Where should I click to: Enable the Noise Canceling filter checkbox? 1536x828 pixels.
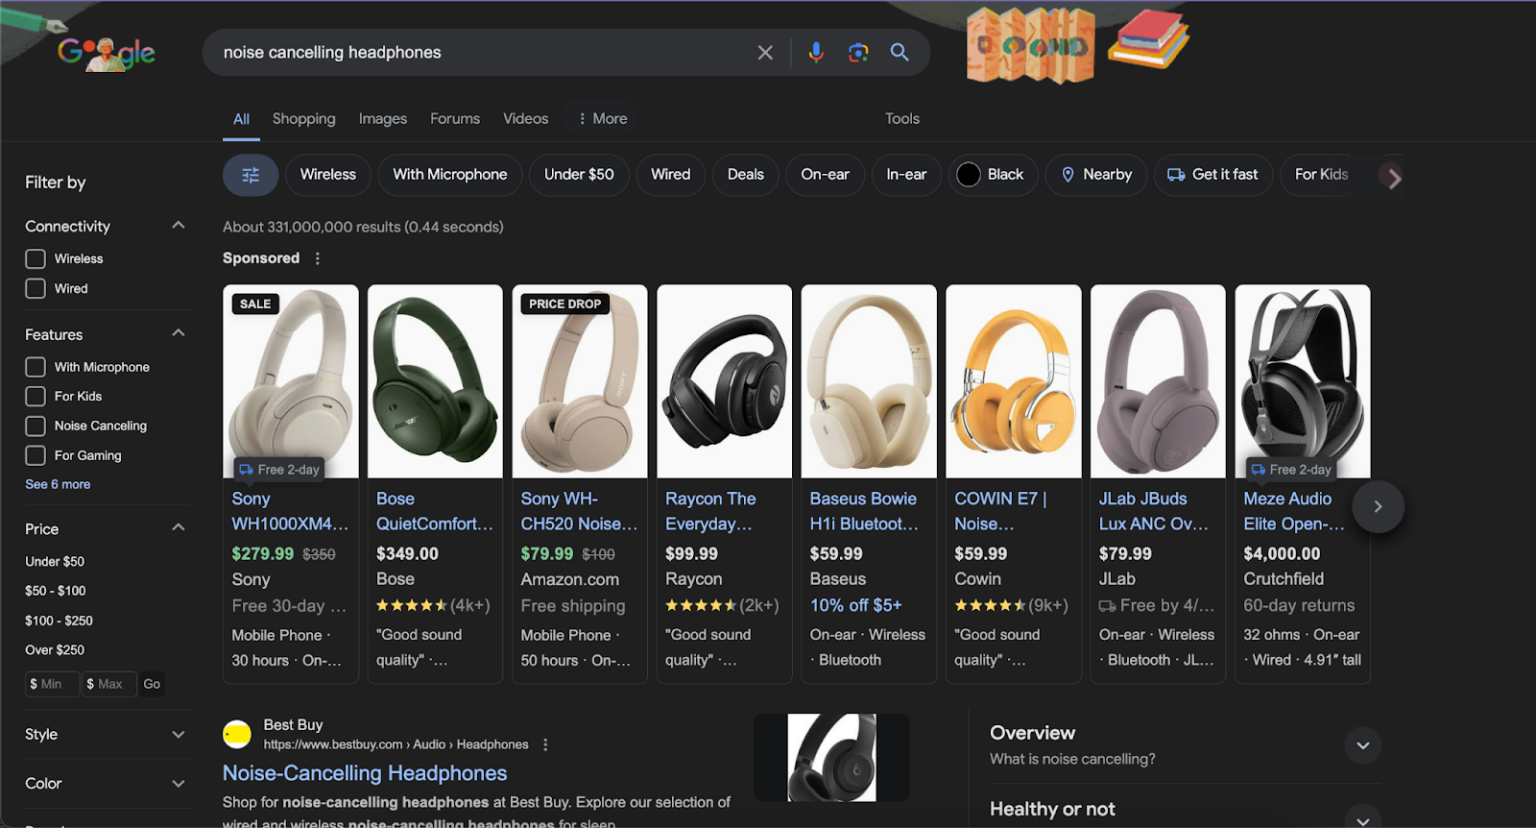pos(33,425)
